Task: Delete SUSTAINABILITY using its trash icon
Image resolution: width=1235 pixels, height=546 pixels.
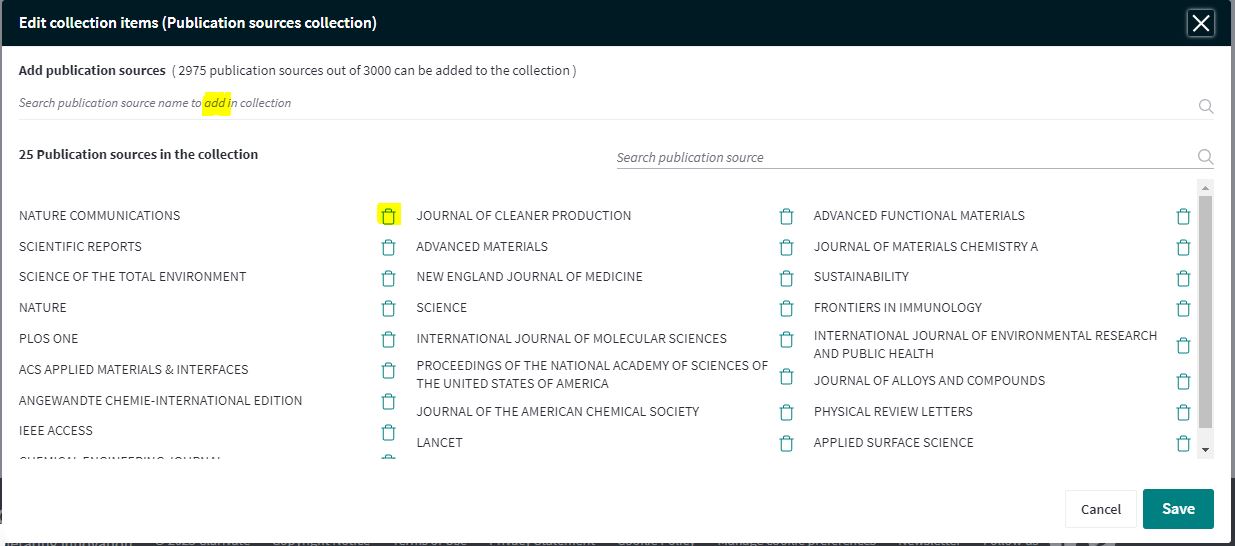Action: 1183,278
